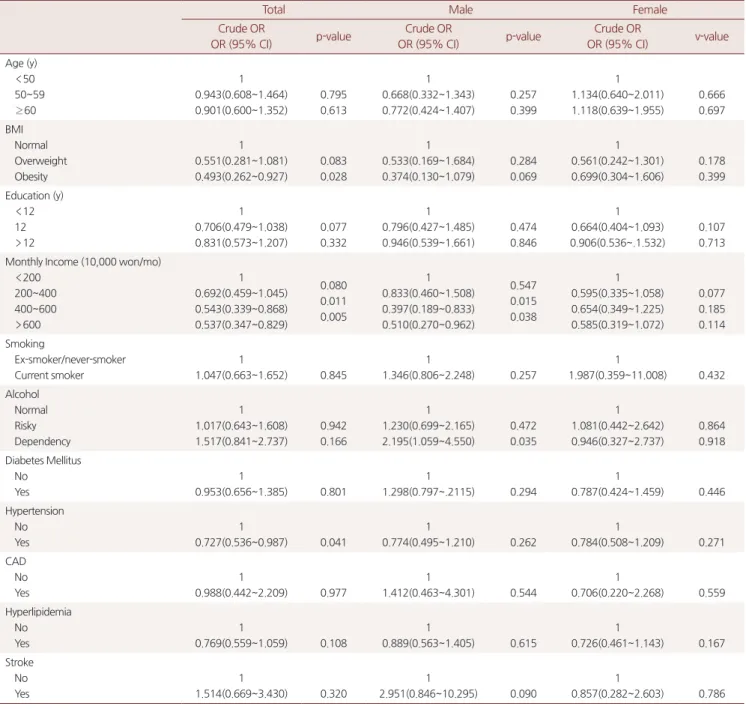Select value 0.953(0.656~1.385)

241,492
